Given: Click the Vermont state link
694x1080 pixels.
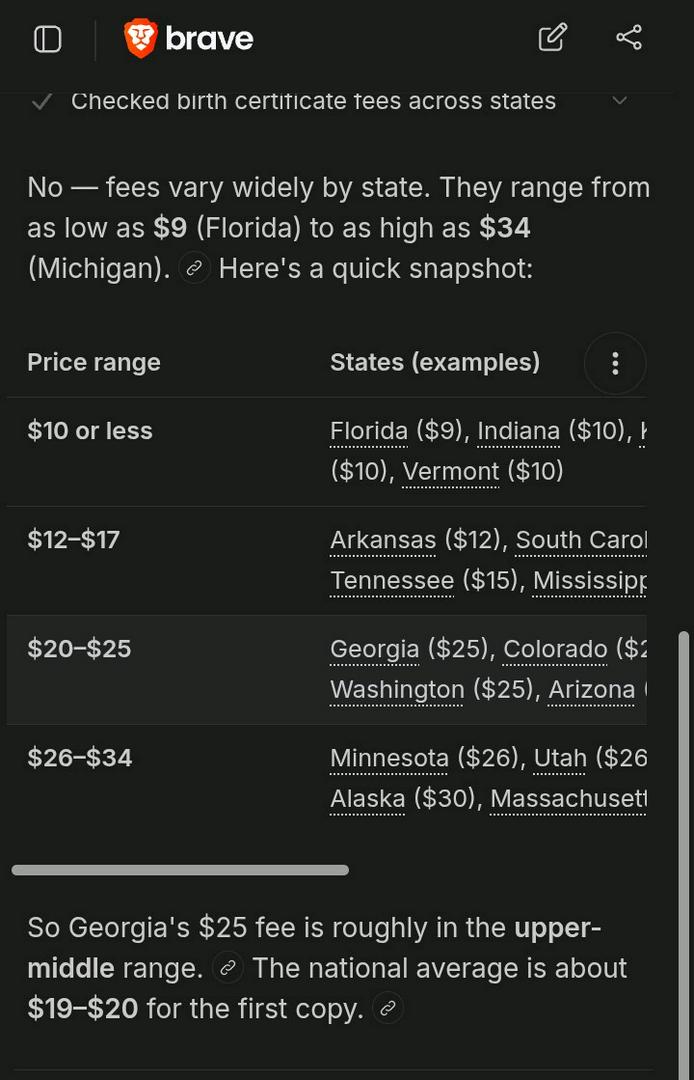Looking at the screenshot, I should [450, 472].
